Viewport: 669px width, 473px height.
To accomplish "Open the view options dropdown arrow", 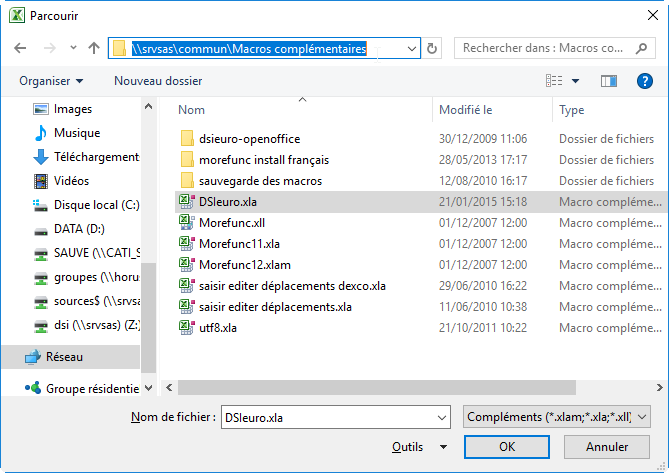I will (x=576, y=81).
